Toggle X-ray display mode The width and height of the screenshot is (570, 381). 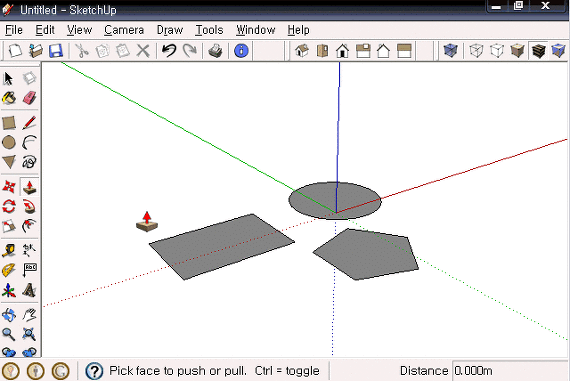450,51
